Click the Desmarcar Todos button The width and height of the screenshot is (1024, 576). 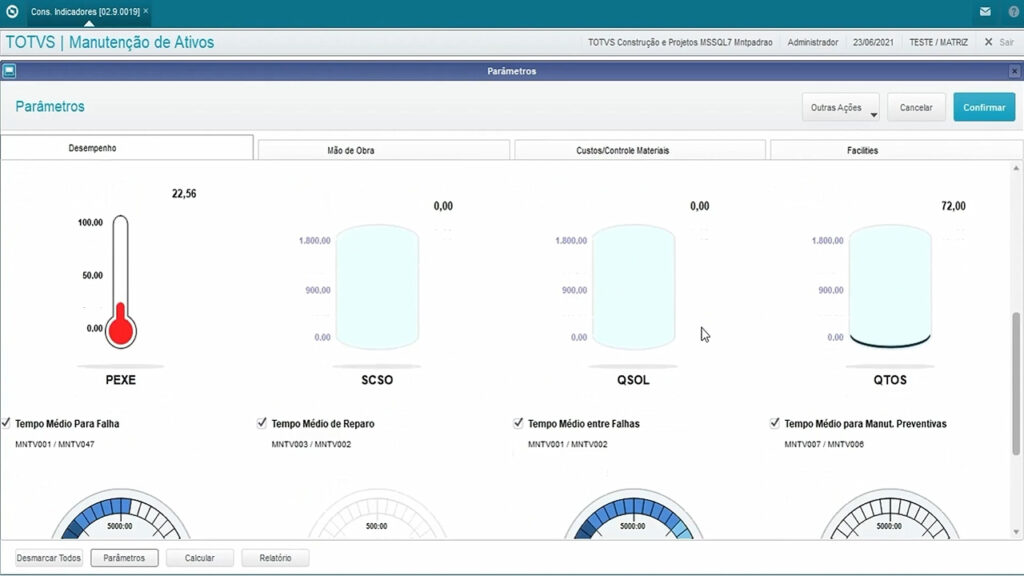click(x=49, y=558)
